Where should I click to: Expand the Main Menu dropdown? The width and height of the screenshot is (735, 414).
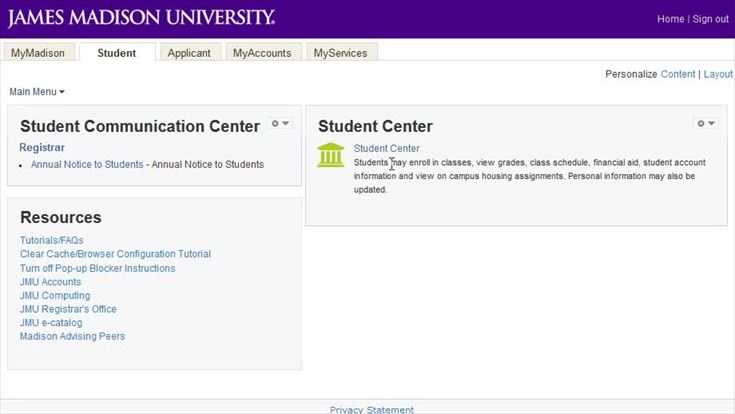click(37, 92)
